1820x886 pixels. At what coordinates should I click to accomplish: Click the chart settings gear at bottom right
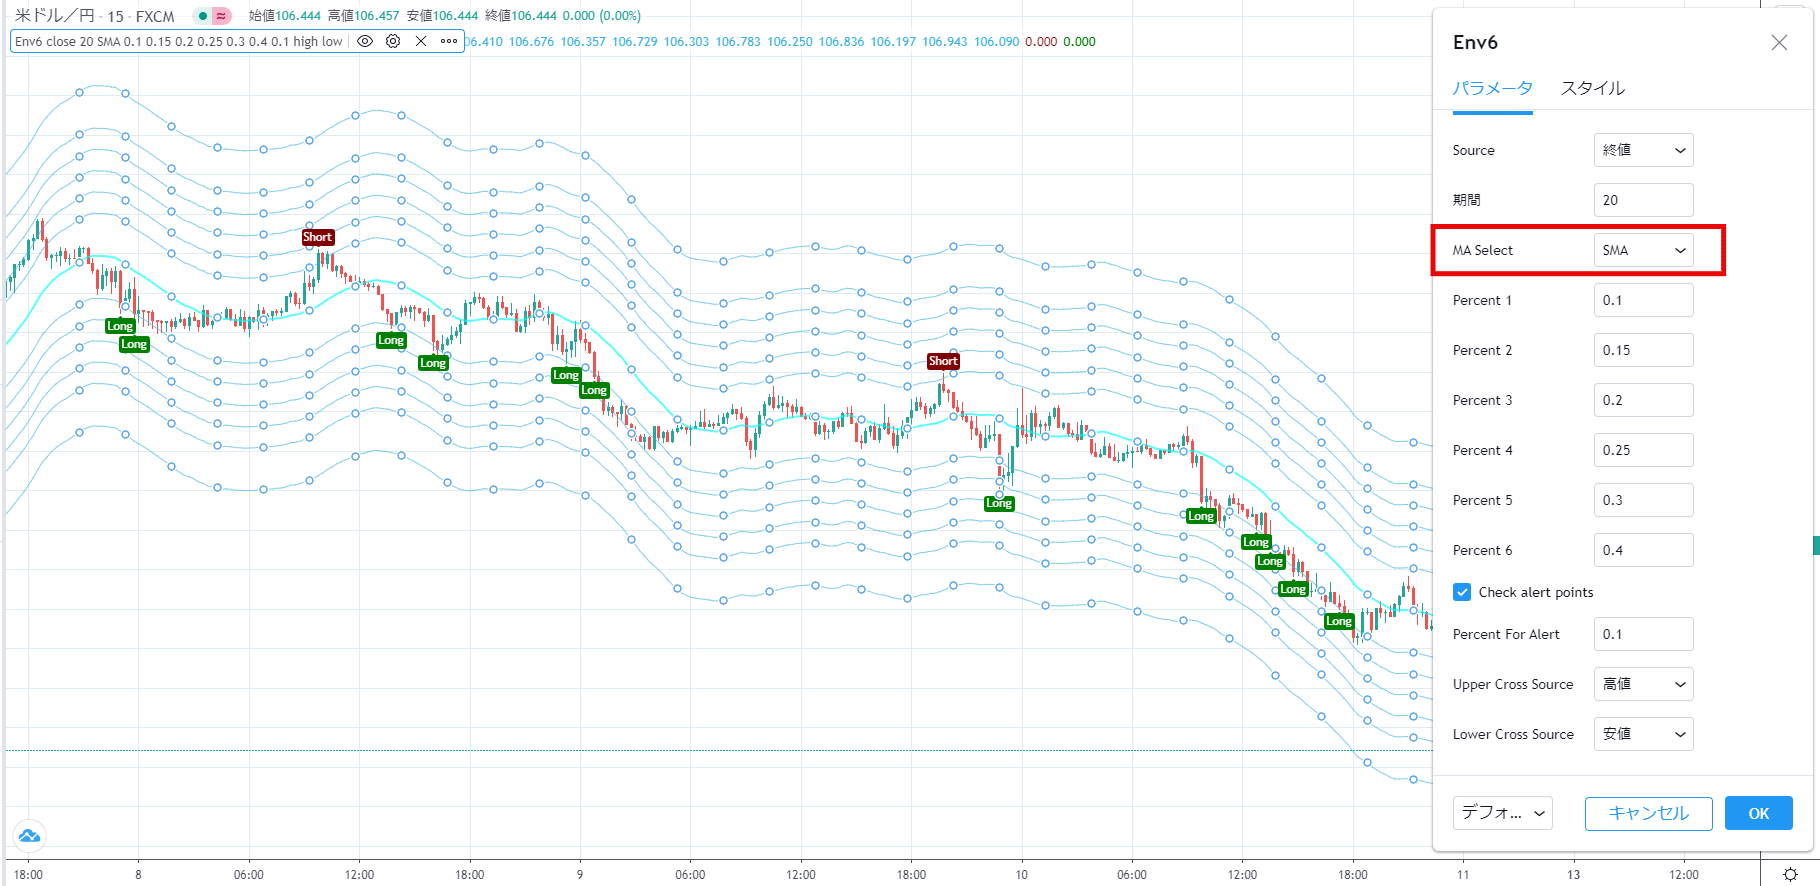(x=1790, y=874)
